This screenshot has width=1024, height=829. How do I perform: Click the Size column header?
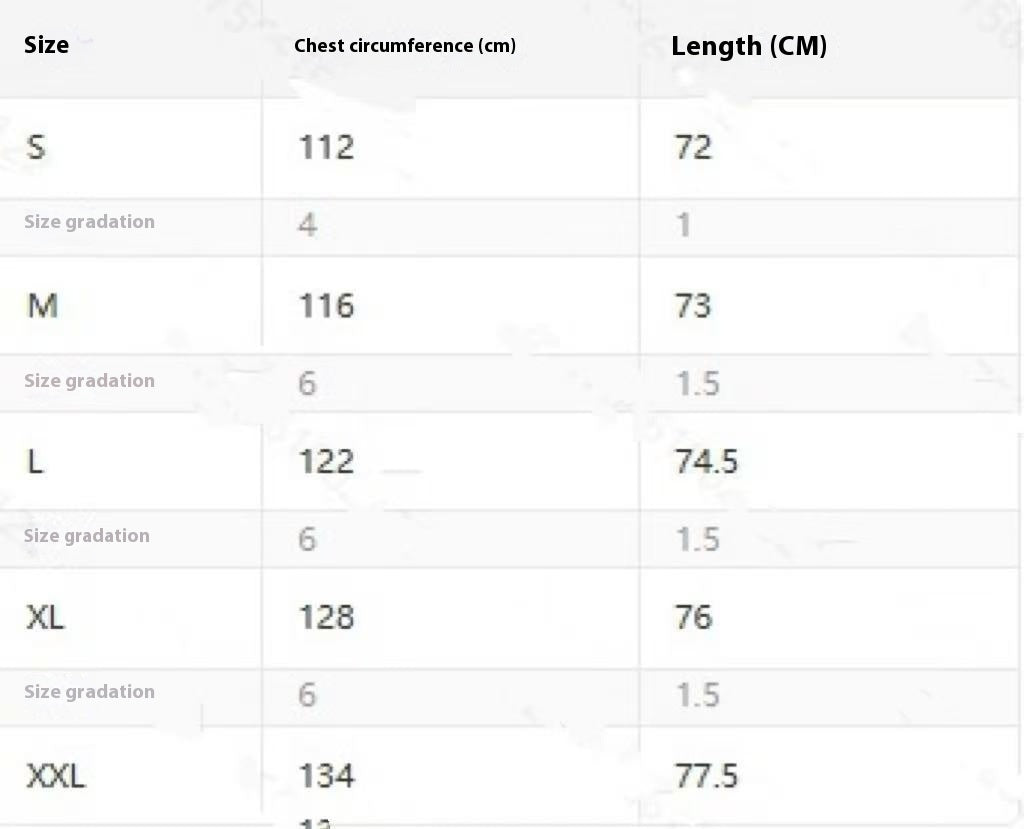(x=46, y=45)
